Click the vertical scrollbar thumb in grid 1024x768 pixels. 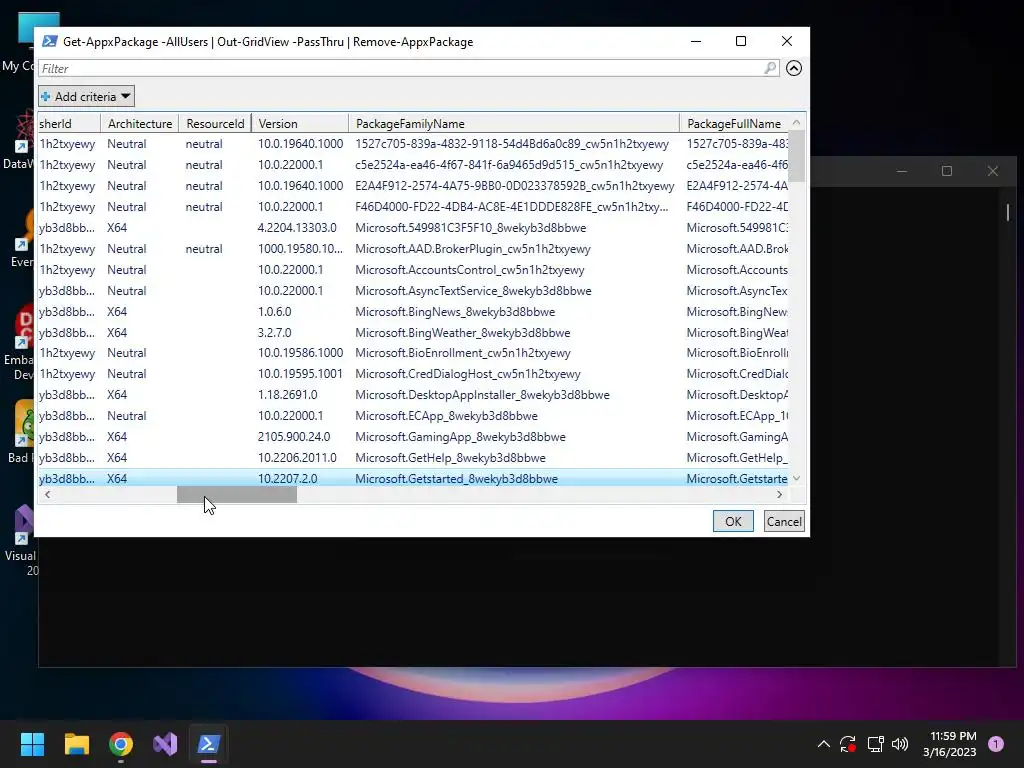pyautogui.click(x=797, y=157)
